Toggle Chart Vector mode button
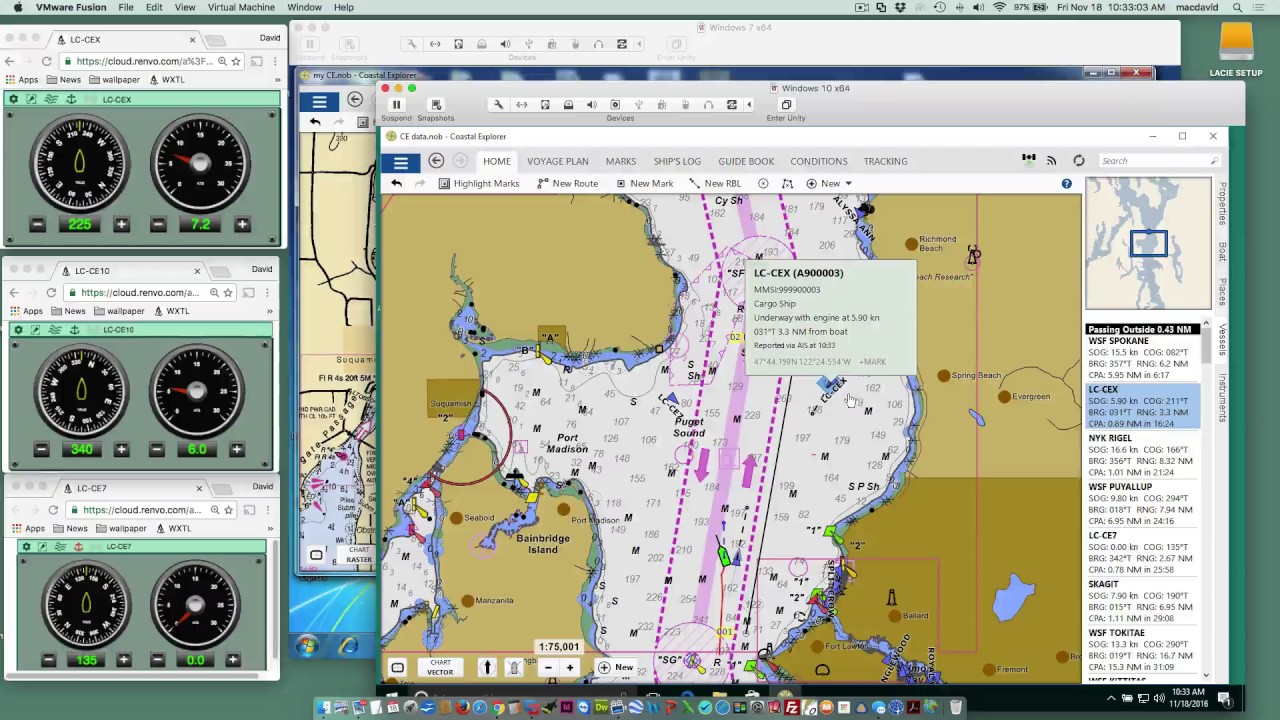This screenshot has height=720, width=1280. click(x=440, y=668)
